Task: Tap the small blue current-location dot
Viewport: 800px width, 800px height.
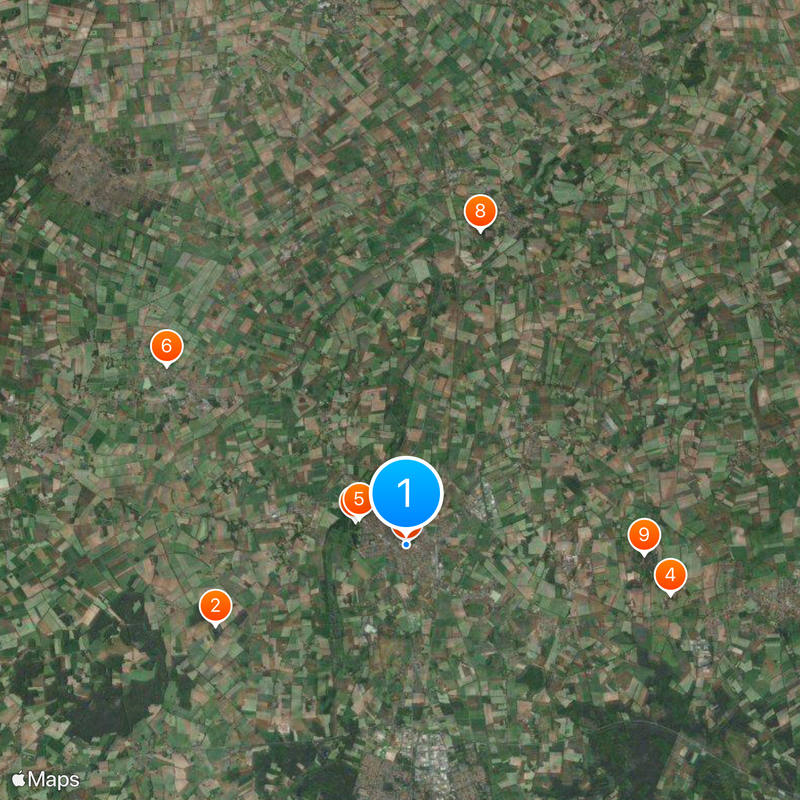Action: (x=406, y=545)
